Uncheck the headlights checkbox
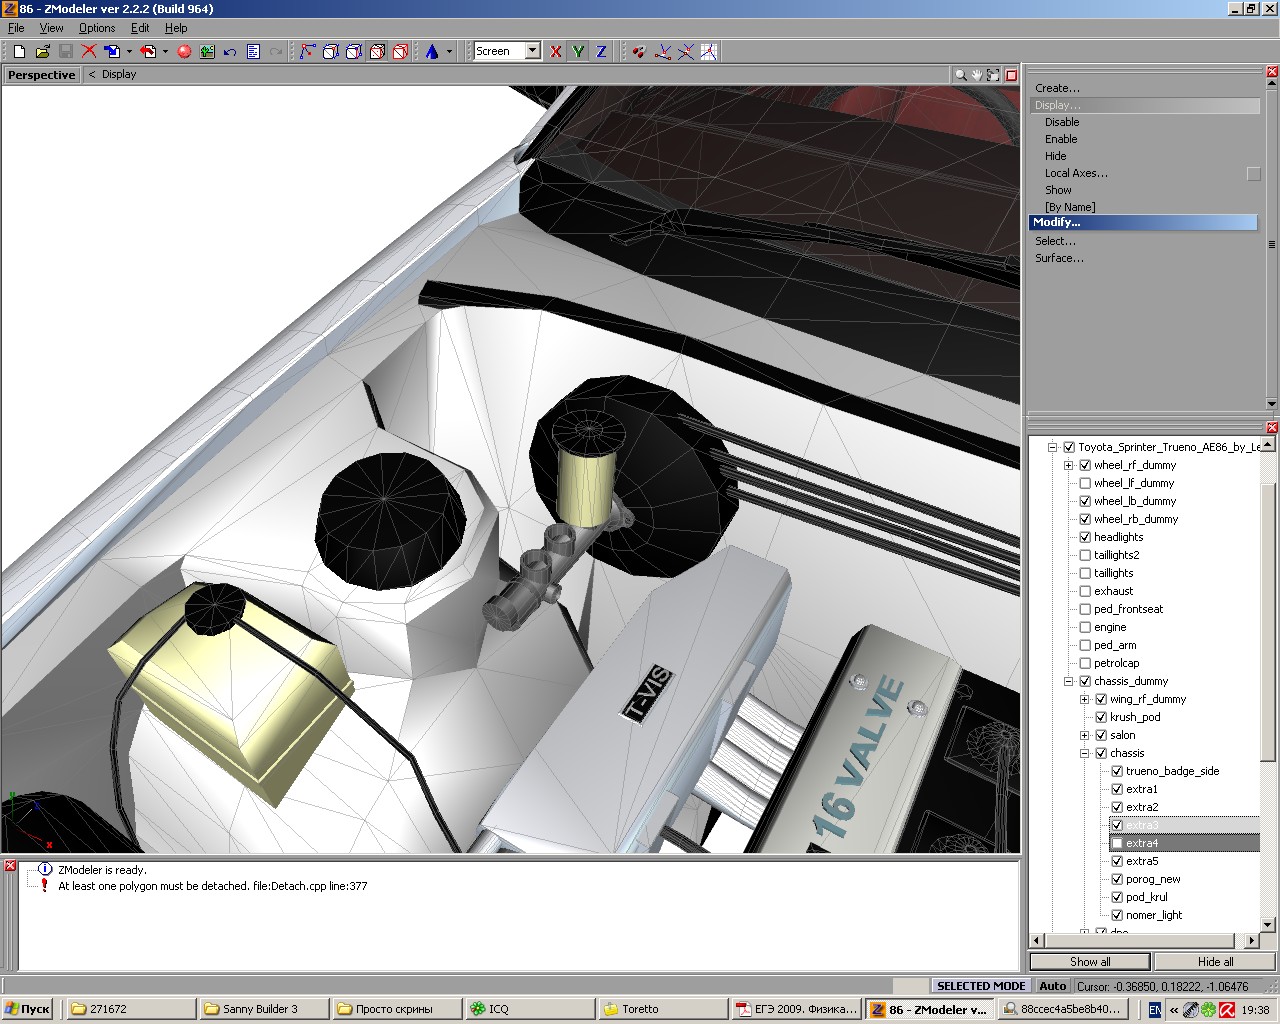Viewport: 1280px width, 1024px height. click(1085, 537)
